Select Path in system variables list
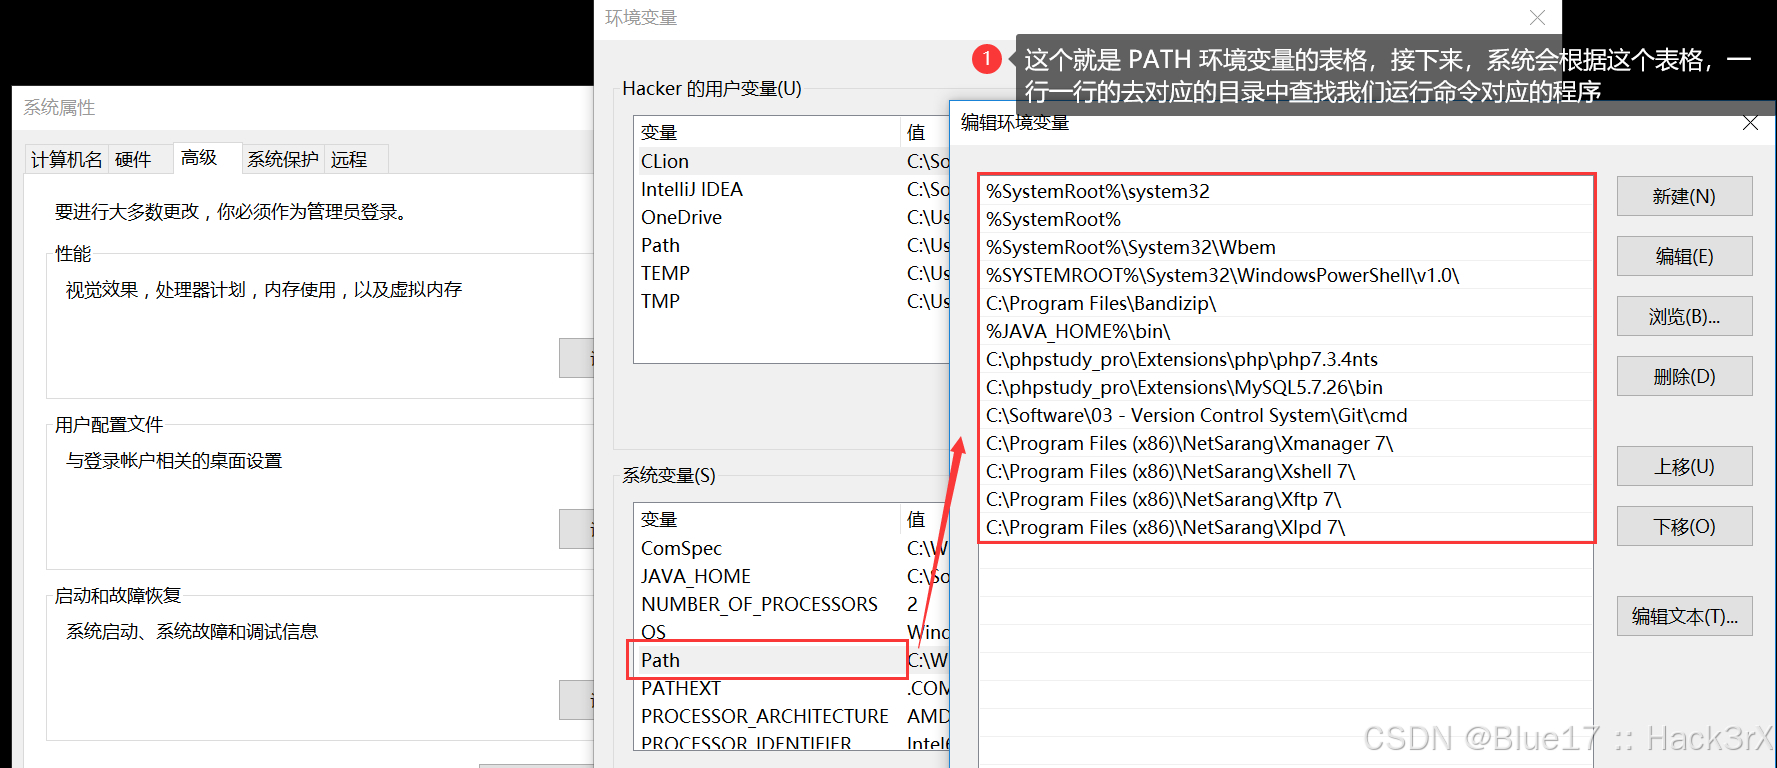This screenshot has width=1777, height=768. [x=792, y=660]
